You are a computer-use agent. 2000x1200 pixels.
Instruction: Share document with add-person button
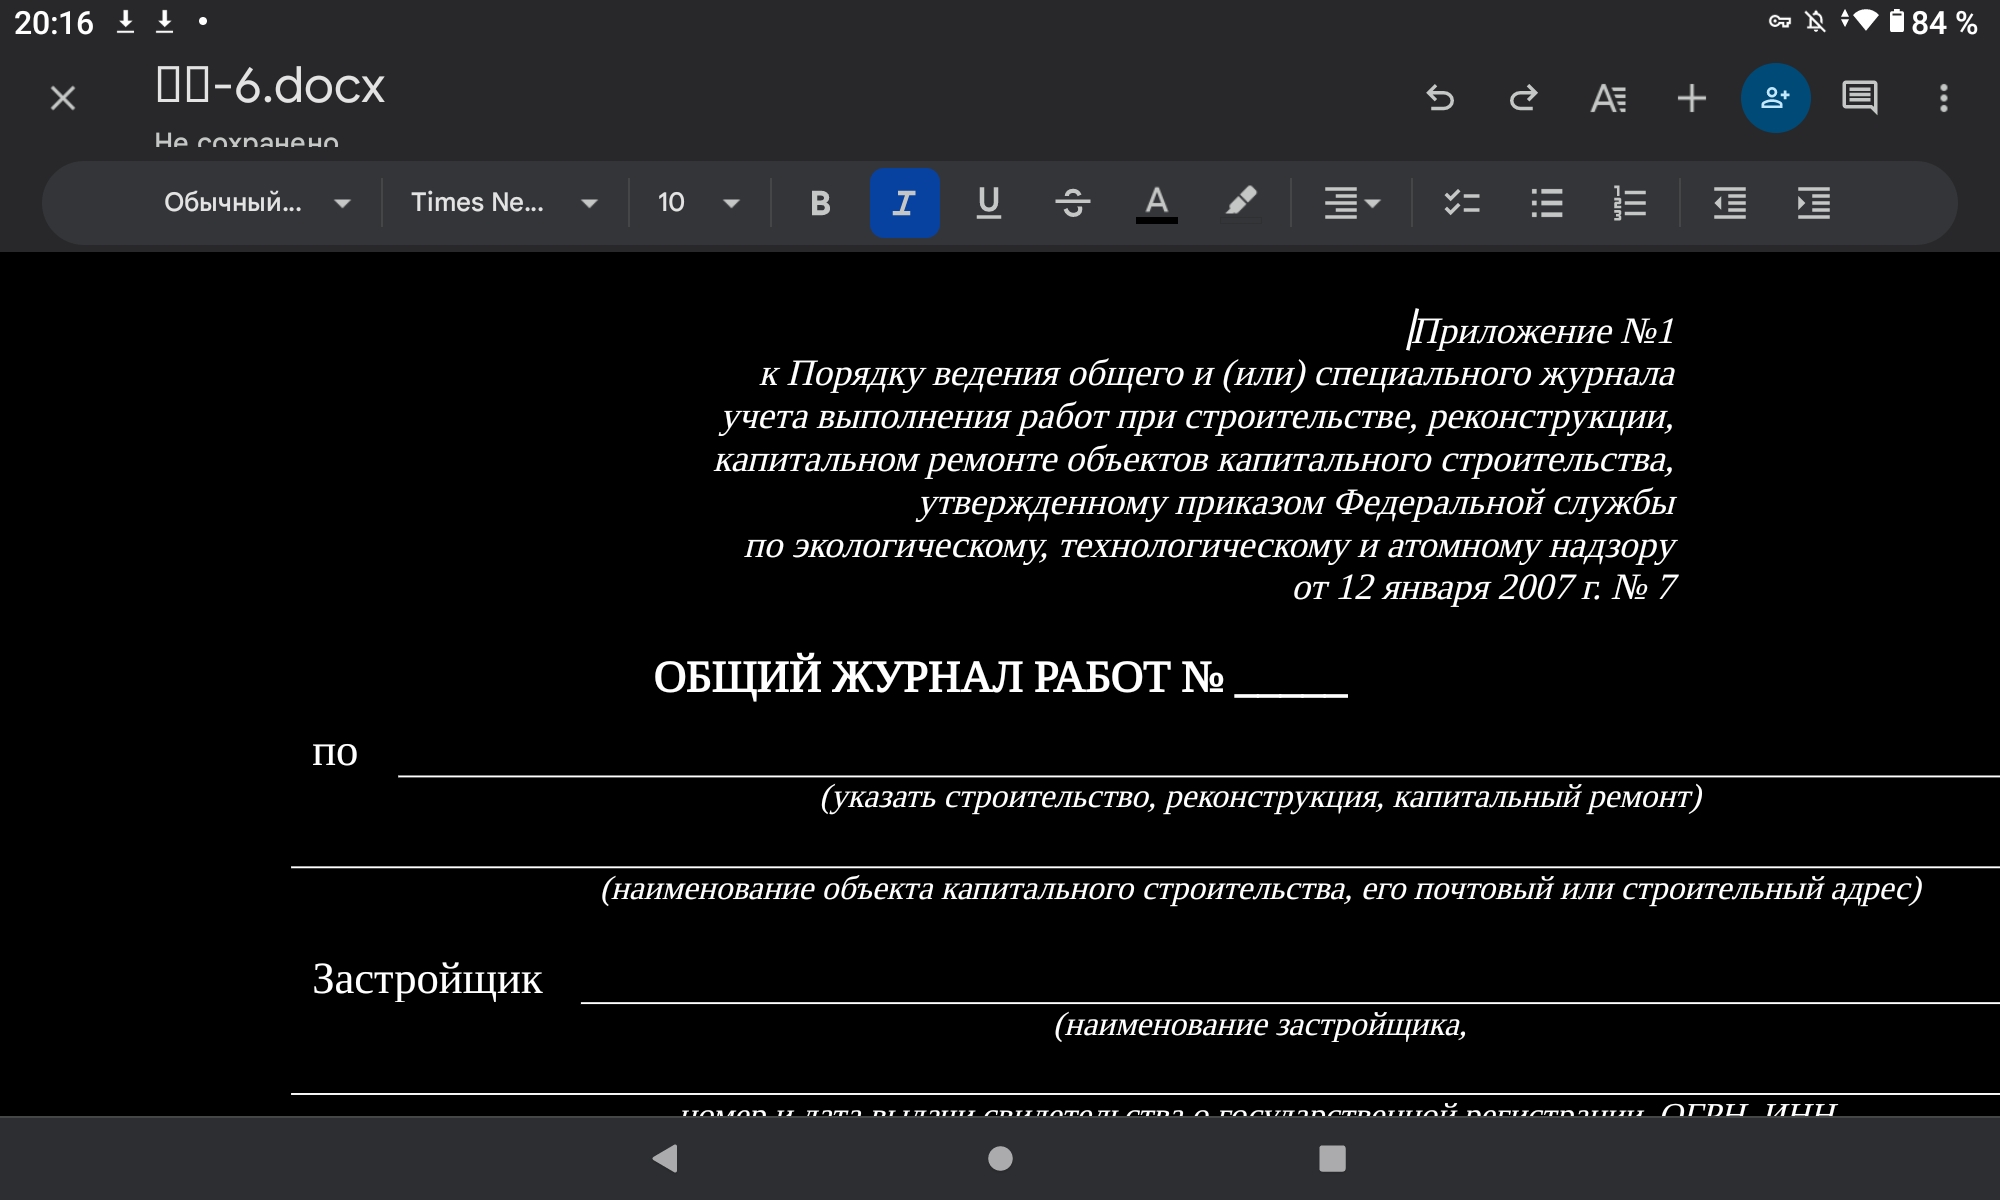(1775, 98)
